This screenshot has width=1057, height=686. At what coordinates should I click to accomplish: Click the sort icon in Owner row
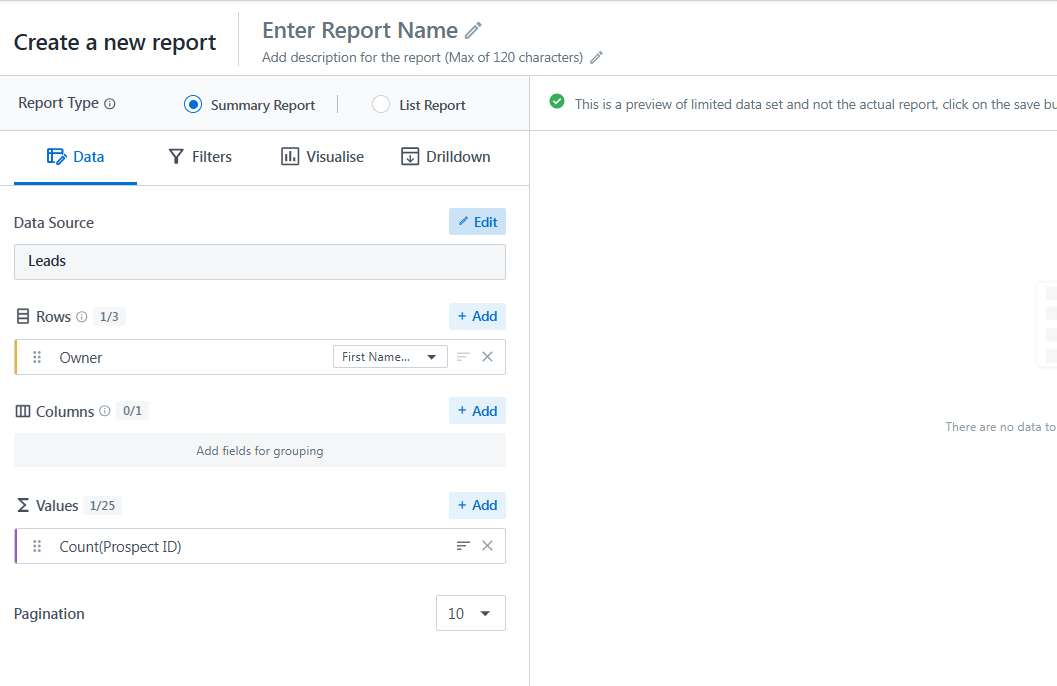[463, 357]
